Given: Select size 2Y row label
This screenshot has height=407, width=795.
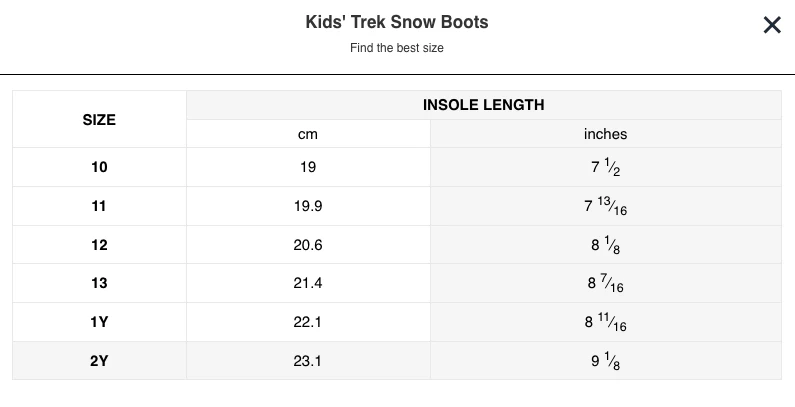Looking at the screenshot, I should 99,361.
